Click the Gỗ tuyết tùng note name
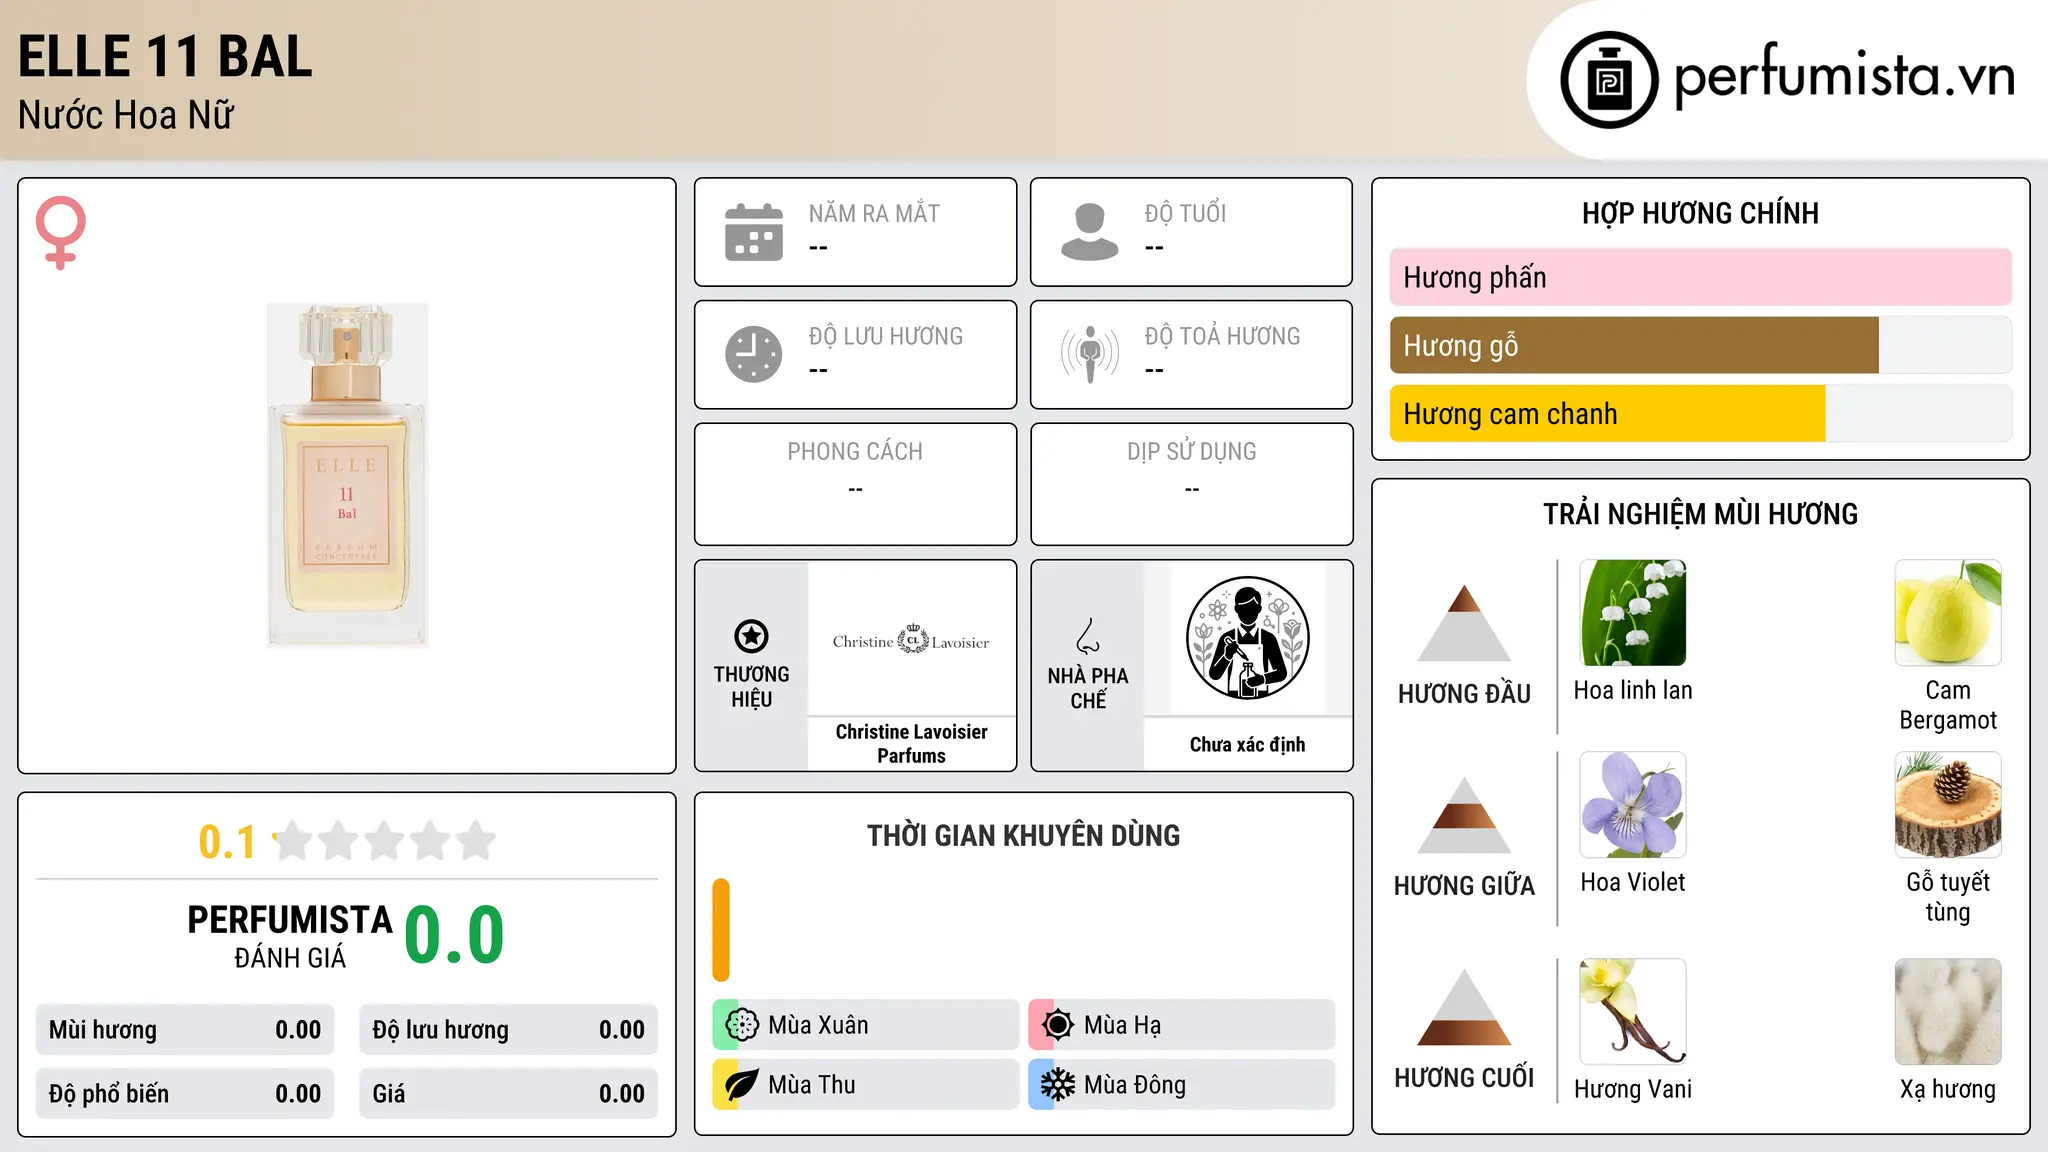This screenshot has height=1152, width=2048. coord(1948,897)
